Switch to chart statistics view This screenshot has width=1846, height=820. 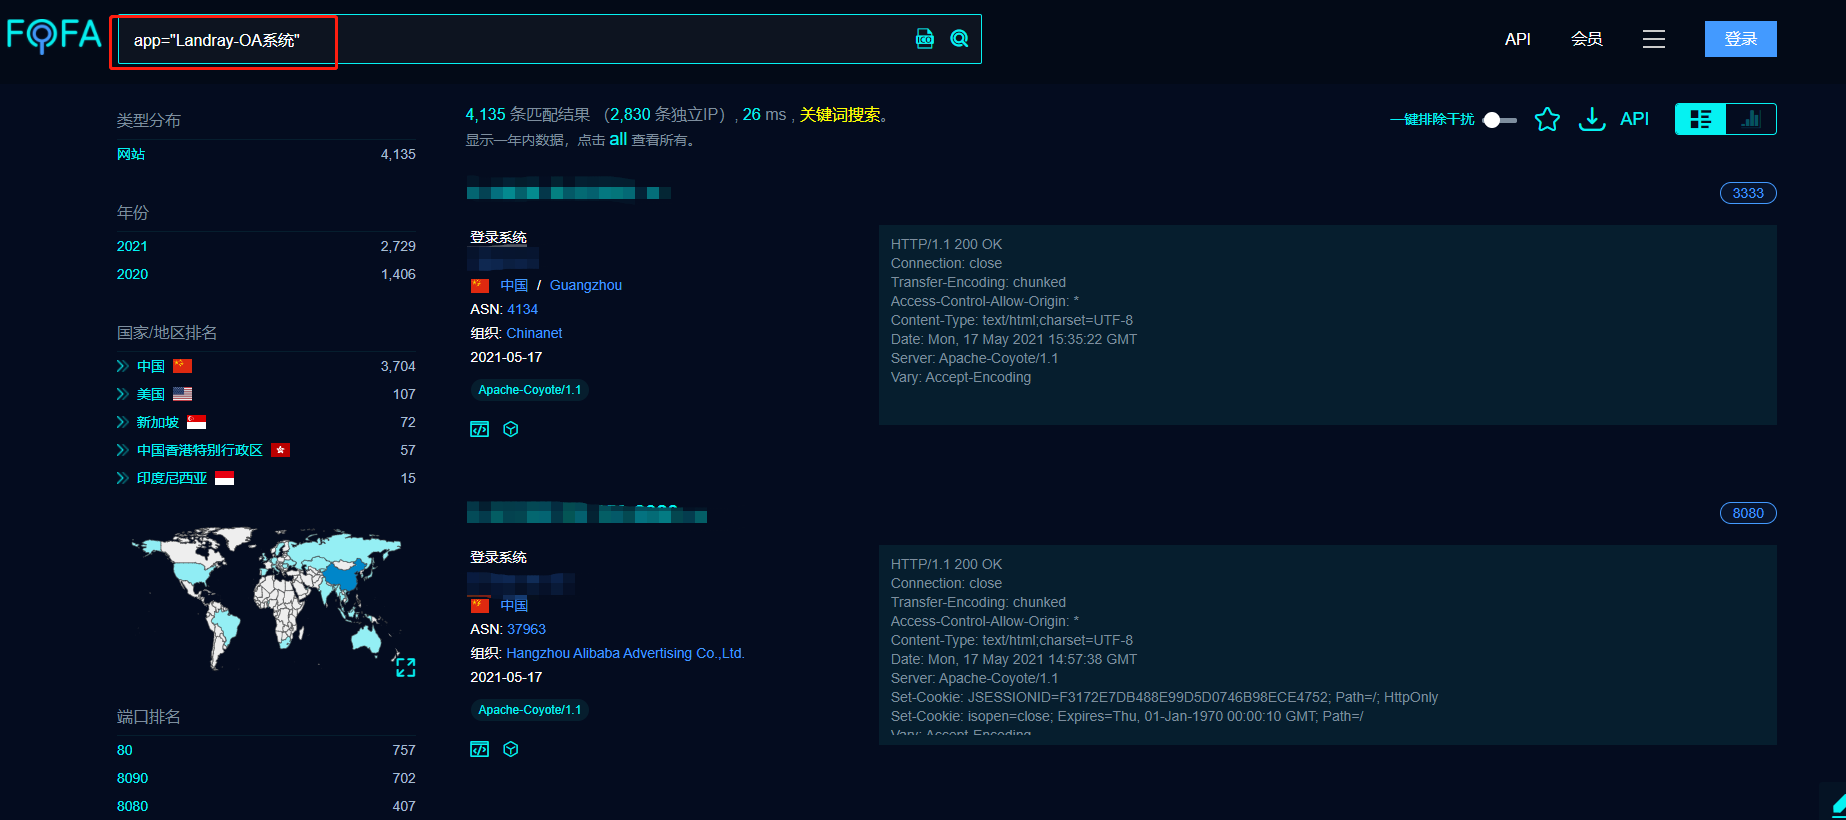[x=1751, y=119]
